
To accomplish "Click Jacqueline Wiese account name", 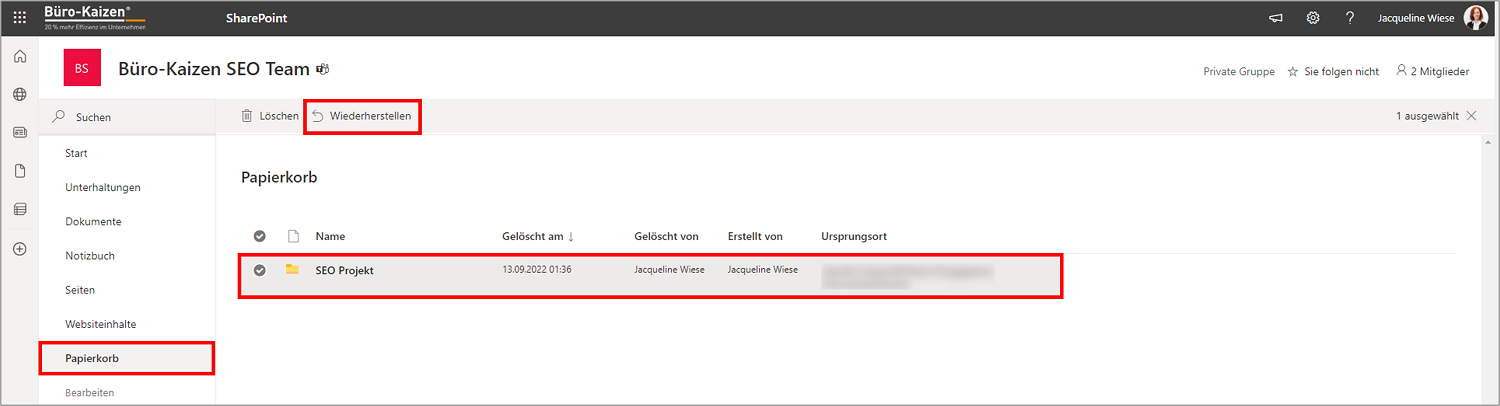I will 1416,18.
